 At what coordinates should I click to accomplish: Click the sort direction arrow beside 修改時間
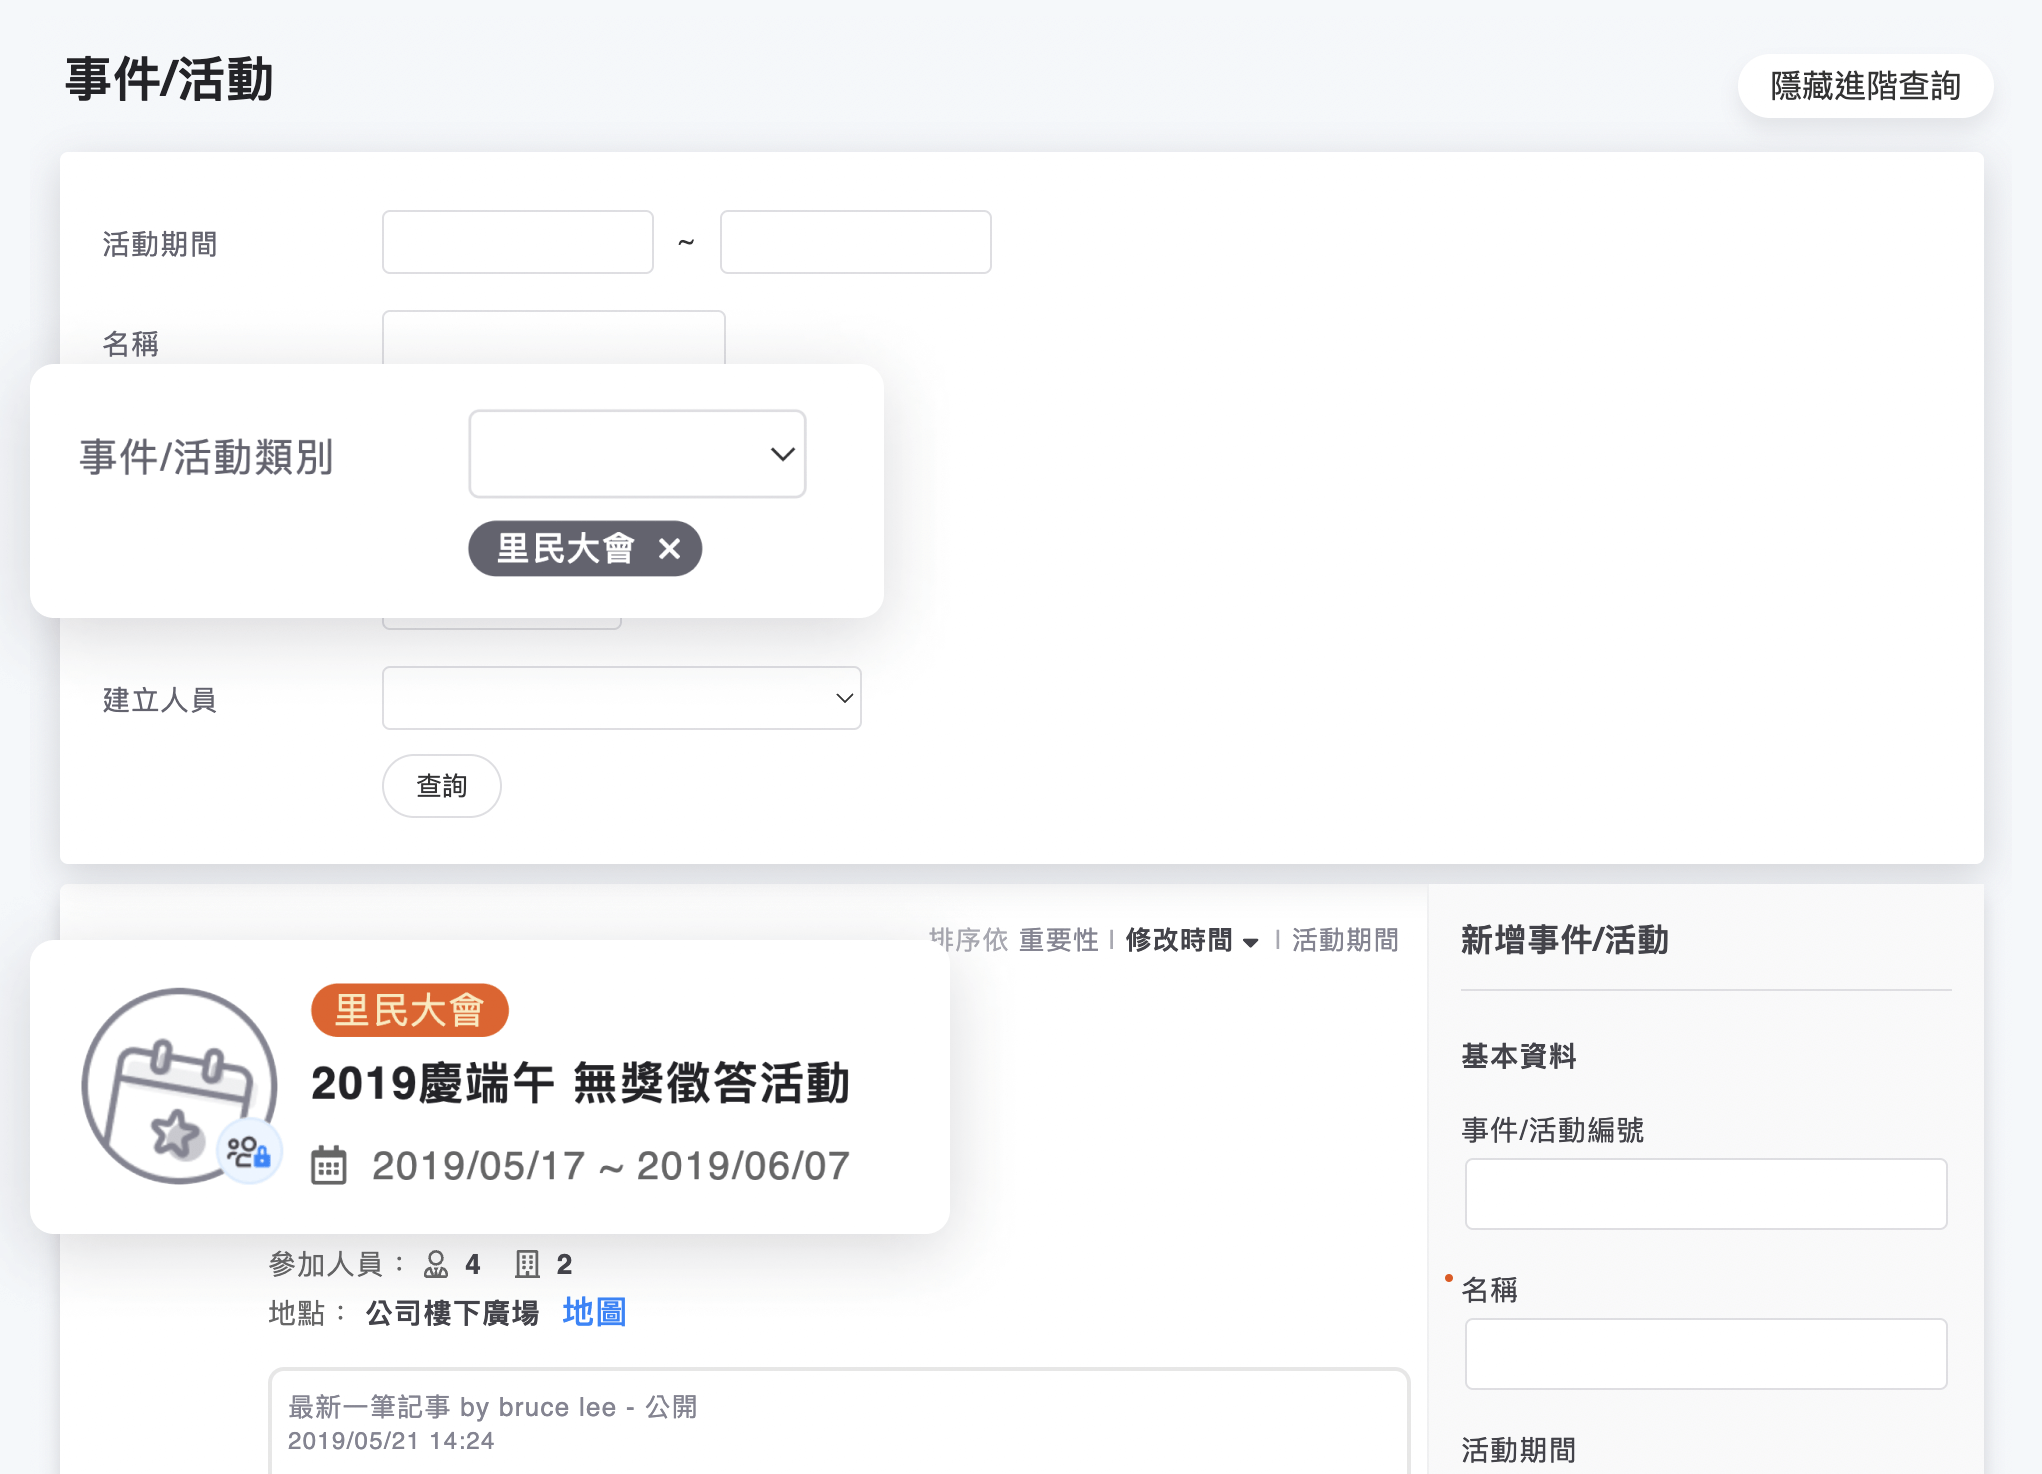(1251, 941)
